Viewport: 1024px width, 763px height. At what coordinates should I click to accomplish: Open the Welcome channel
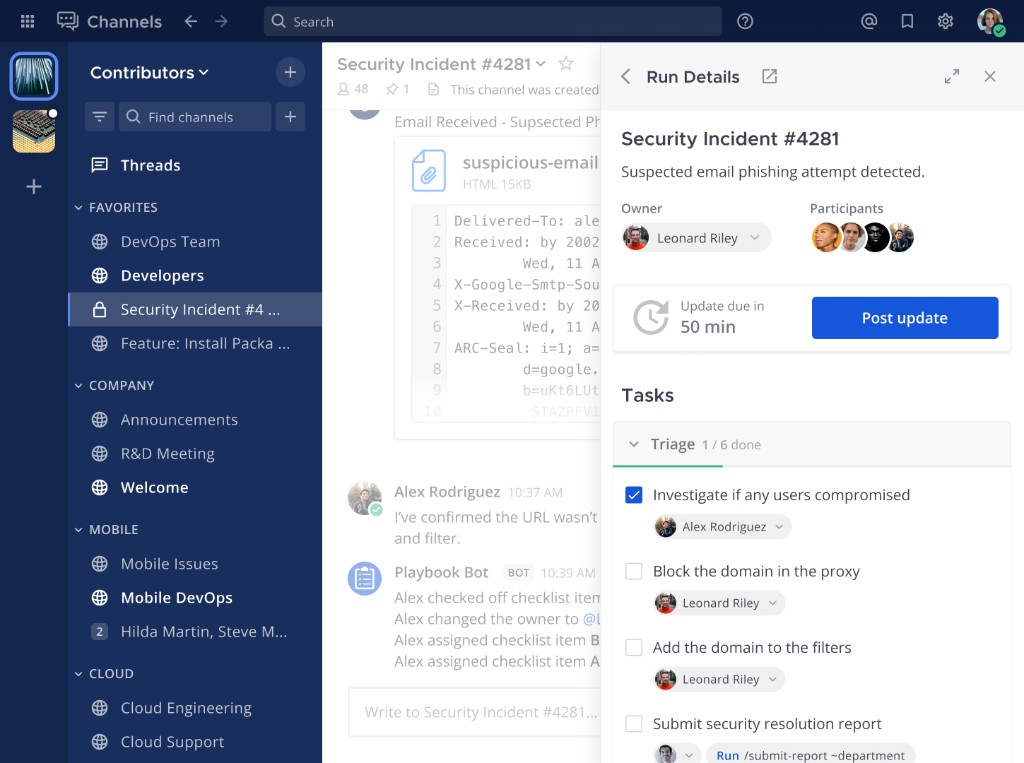(x=195, y=487)
